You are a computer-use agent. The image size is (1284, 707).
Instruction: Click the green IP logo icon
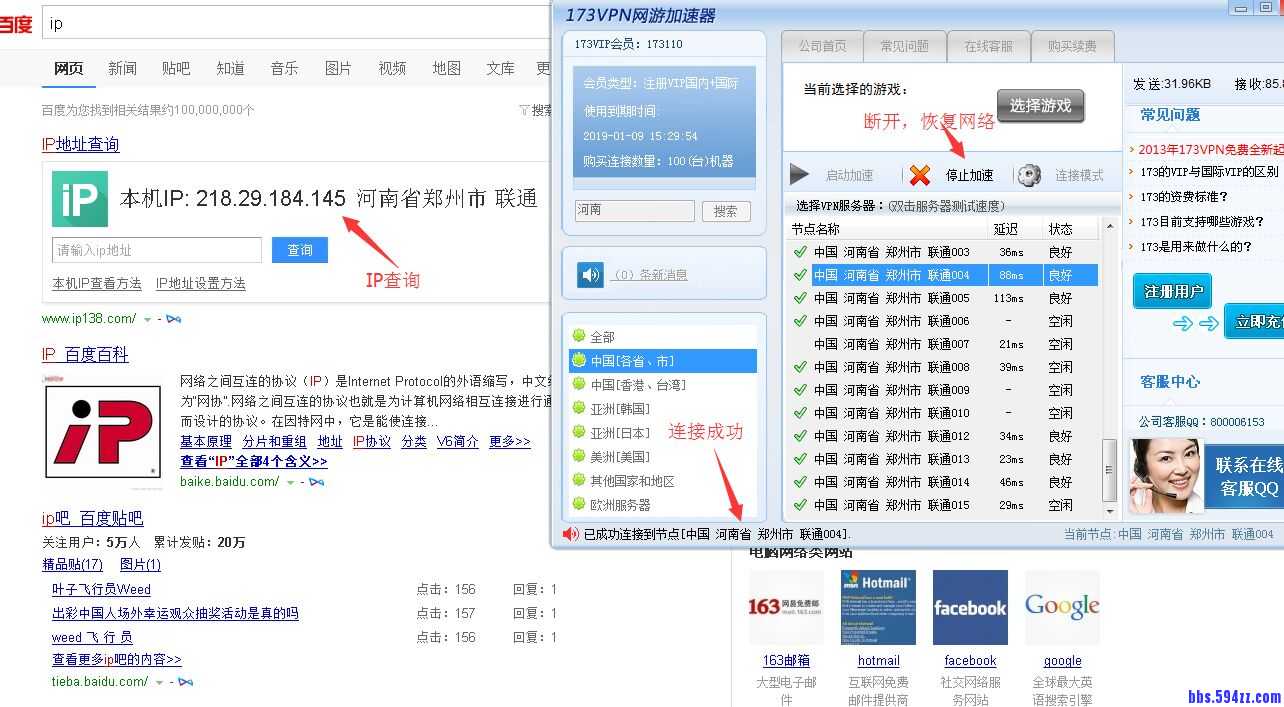(x=80, y=199)
